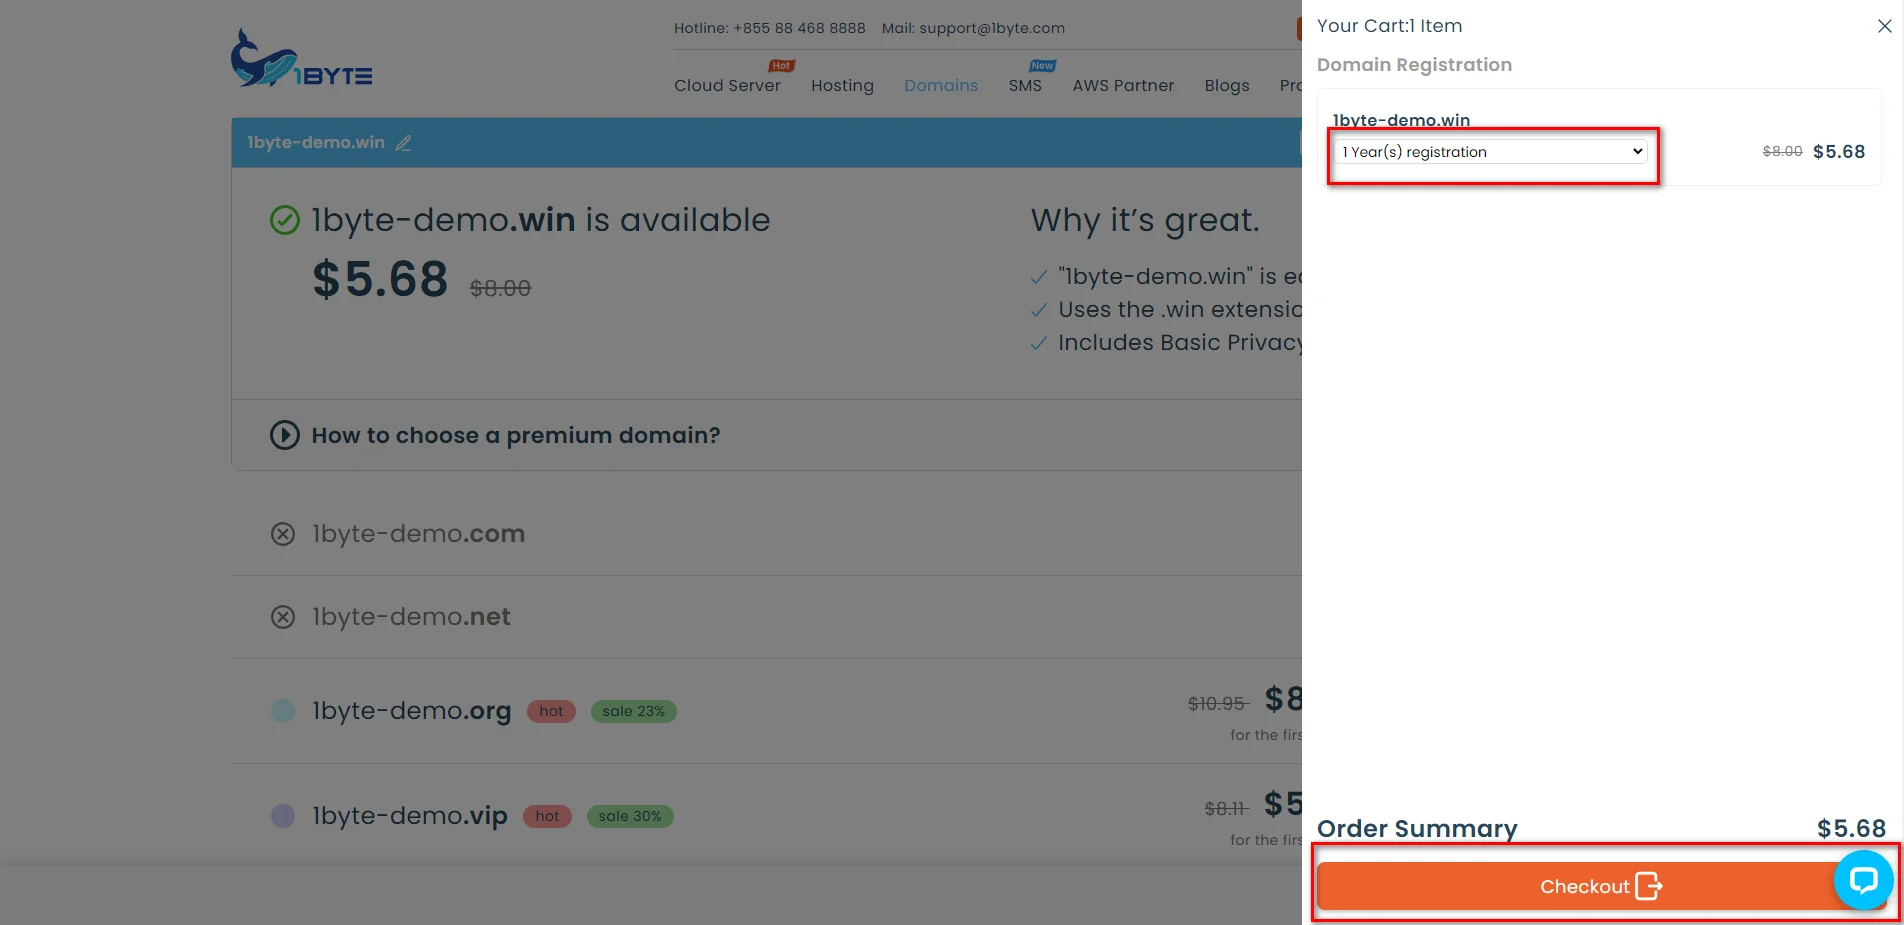Click the 1byte-demo.com row text

(x=418, y=534)
